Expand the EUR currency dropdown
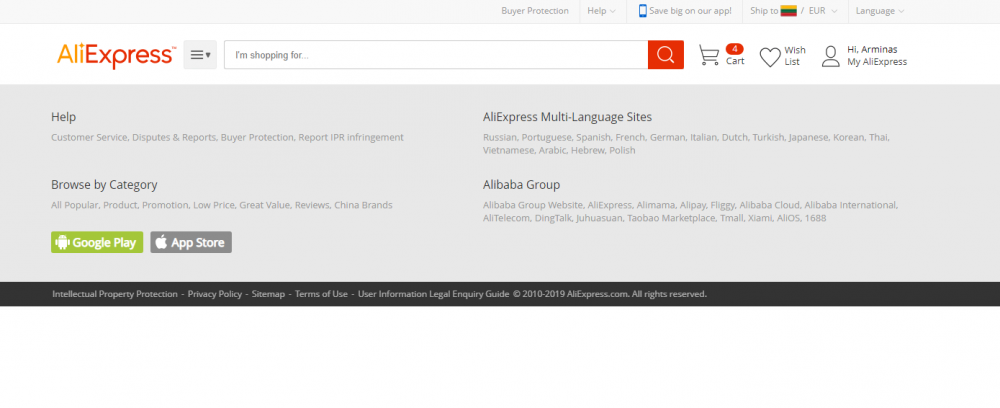1000x408 pixels. (x=823, y=11)
